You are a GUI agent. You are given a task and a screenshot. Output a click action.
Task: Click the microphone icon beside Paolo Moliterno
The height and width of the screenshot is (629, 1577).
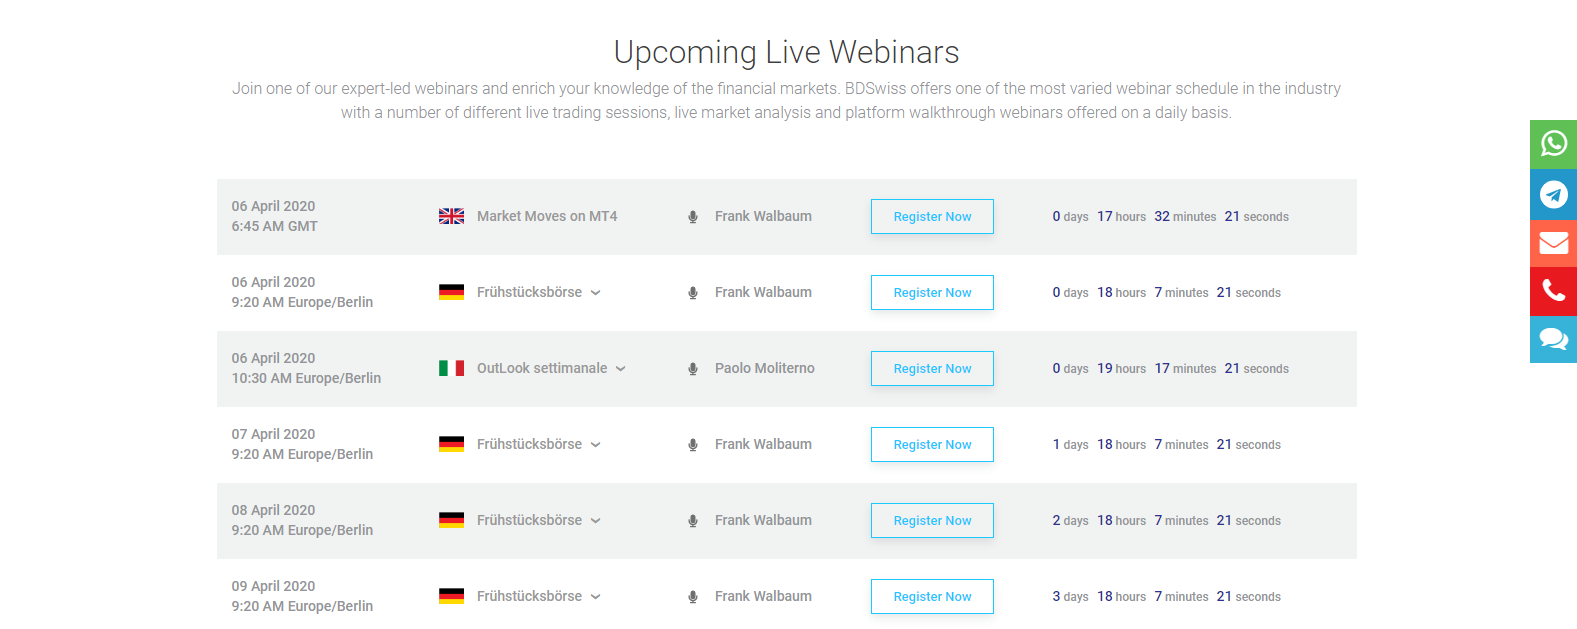tap(692, 368)
